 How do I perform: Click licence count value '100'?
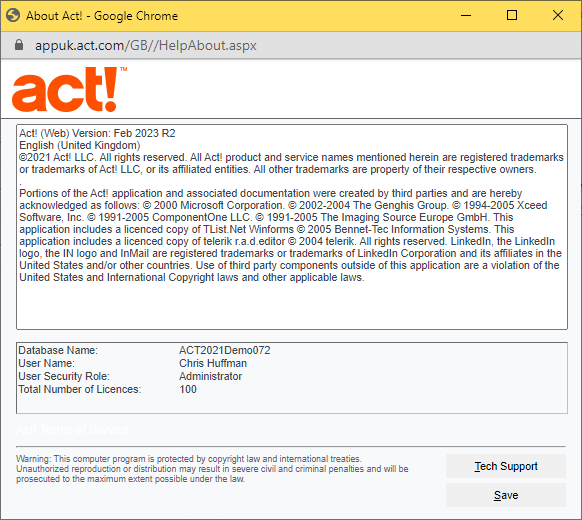(188, 389)
